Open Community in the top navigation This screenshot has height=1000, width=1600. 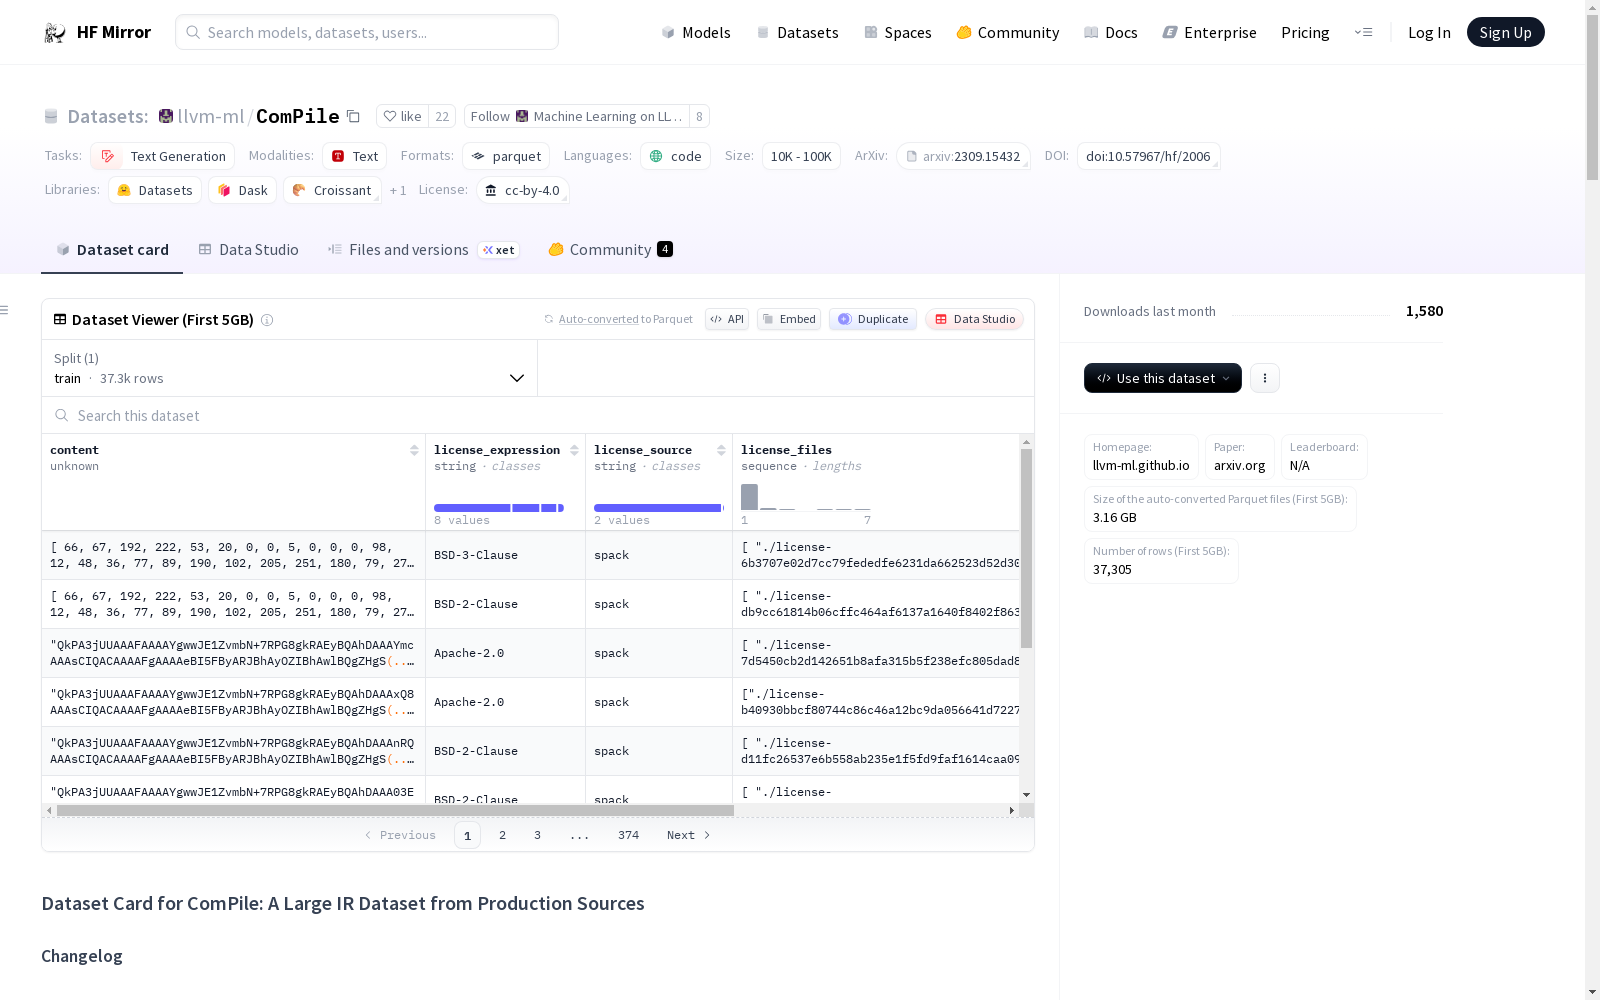pyautogui.click(x=1007, y=32)
